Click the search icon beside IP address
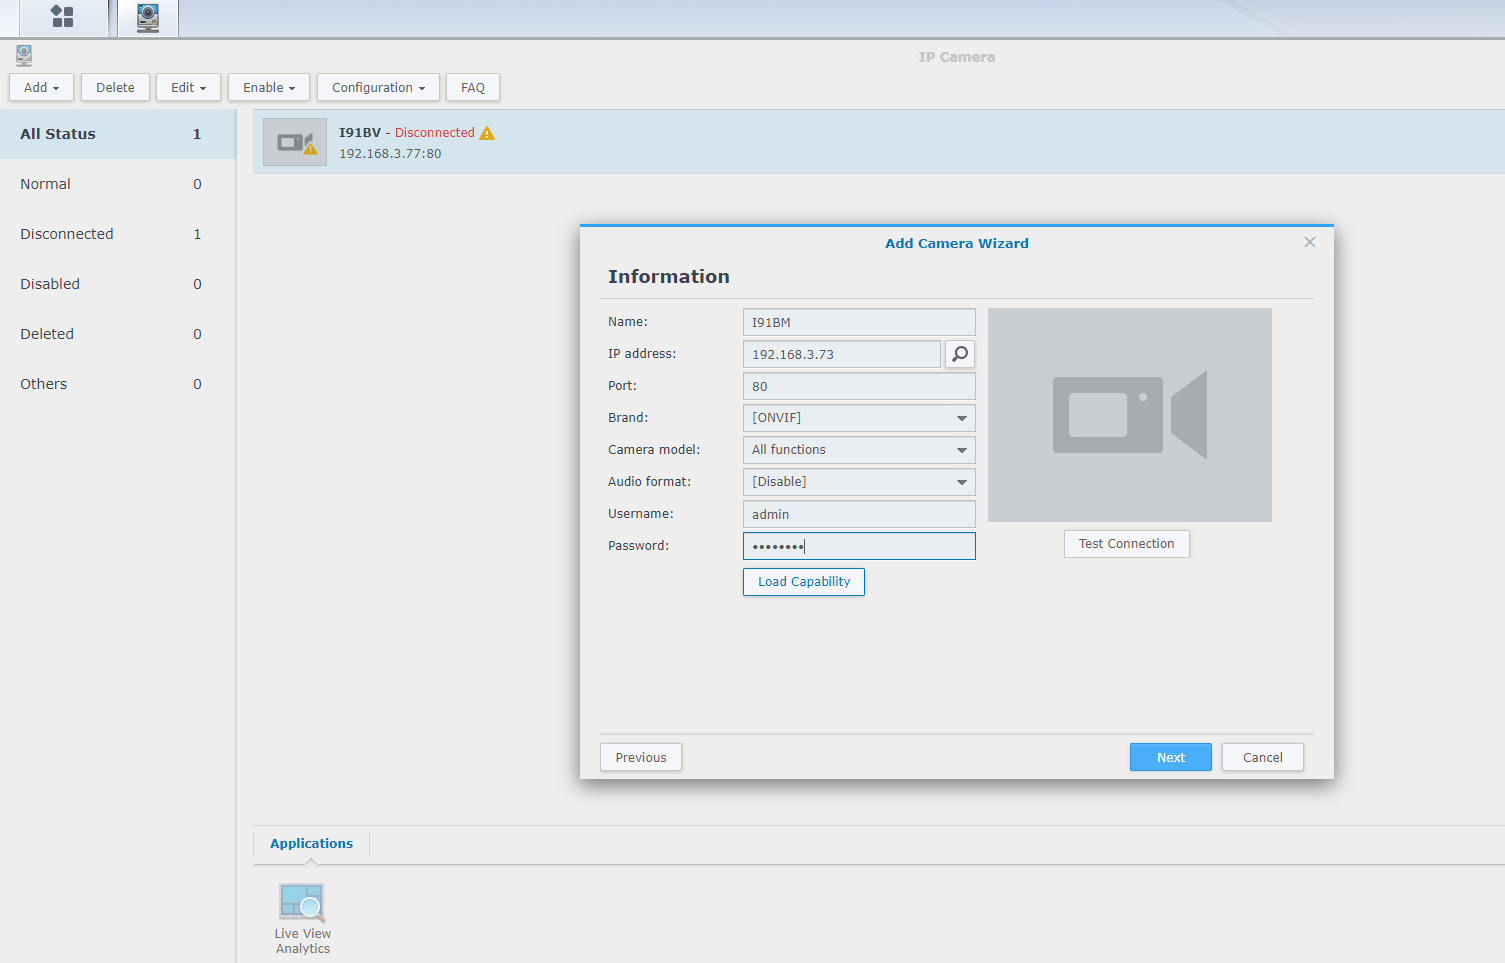The height and width of the screenshot is (963, 1505). (x=959, y=354)
